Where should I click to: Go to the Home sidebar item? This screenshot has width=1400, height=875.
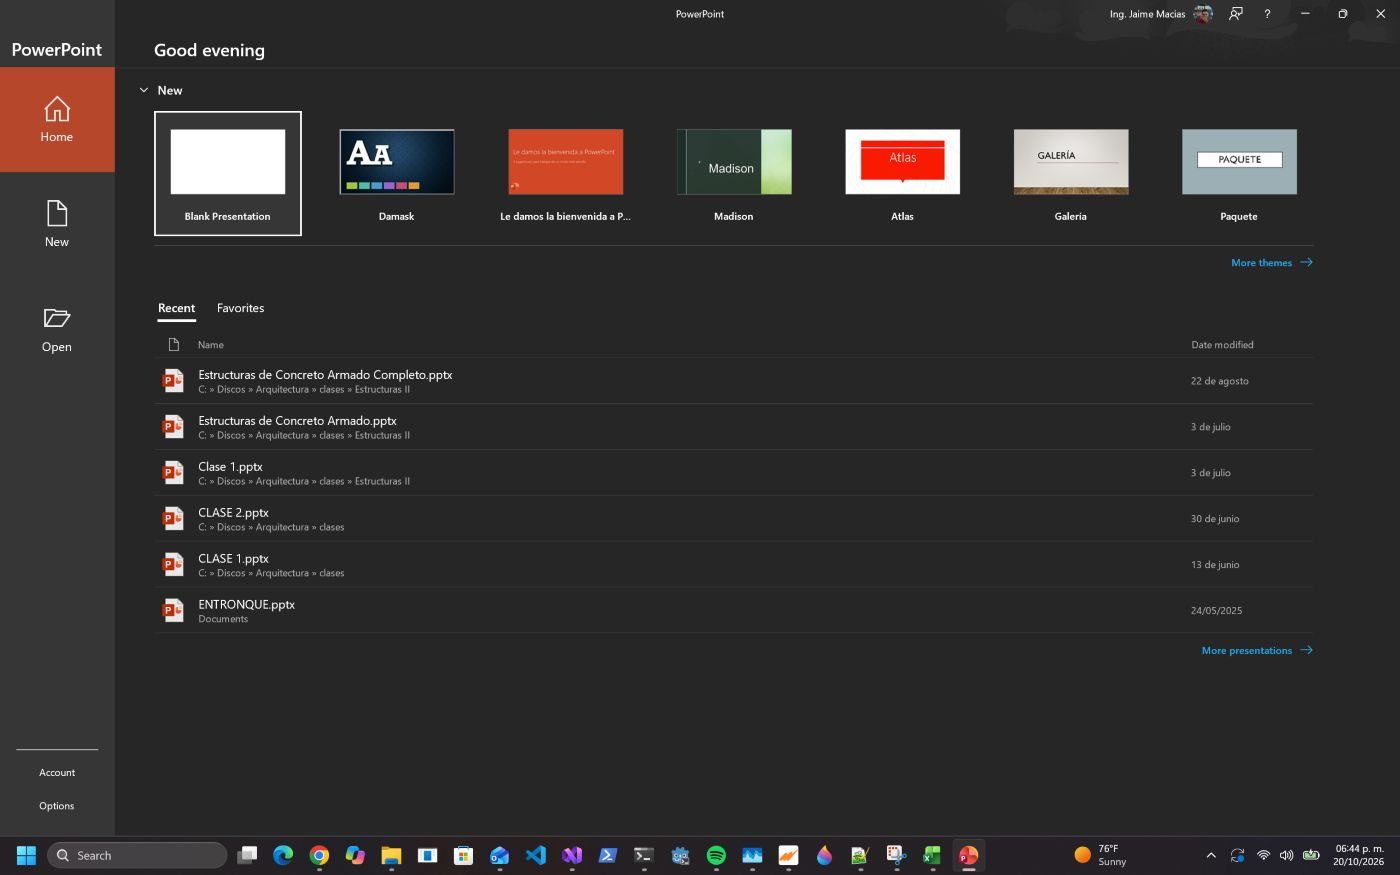tap(57, 120)
